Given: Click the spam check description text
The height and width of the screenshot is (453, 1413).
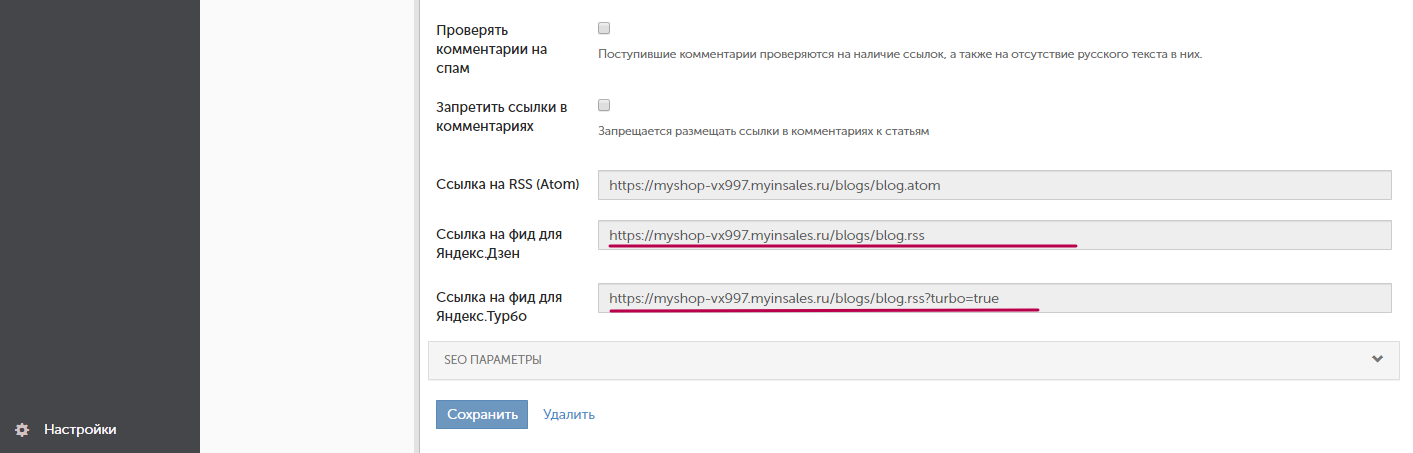Looking at the screenshot, I should [899, 54].
